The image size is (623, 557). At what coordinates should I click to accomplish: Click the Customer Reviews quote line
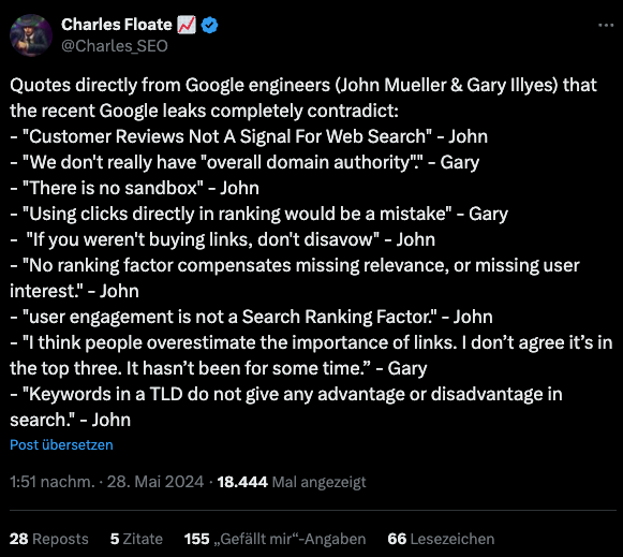click(249, 137)
